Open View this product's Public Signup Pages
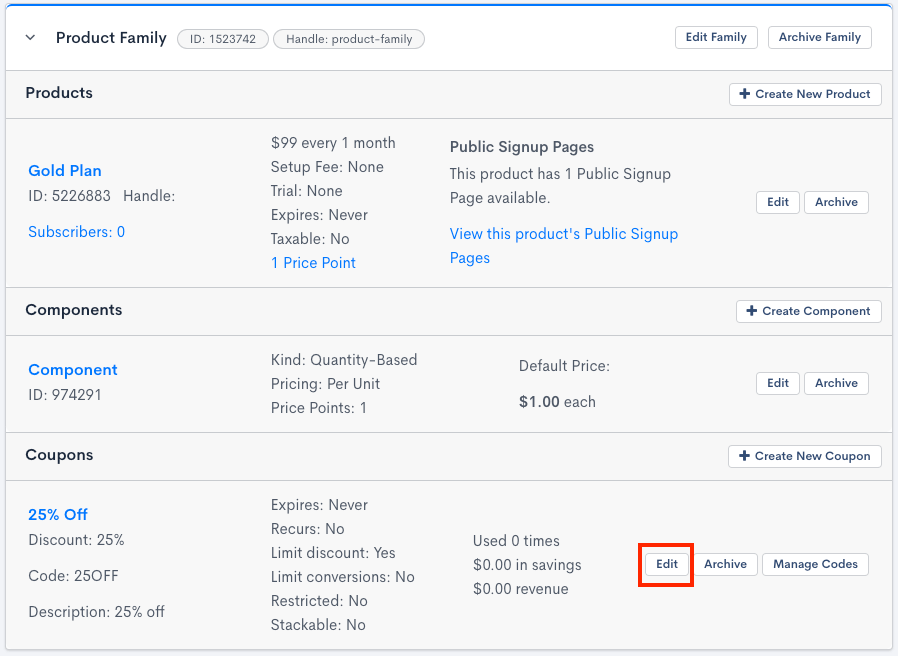 [x=563, y=246]
